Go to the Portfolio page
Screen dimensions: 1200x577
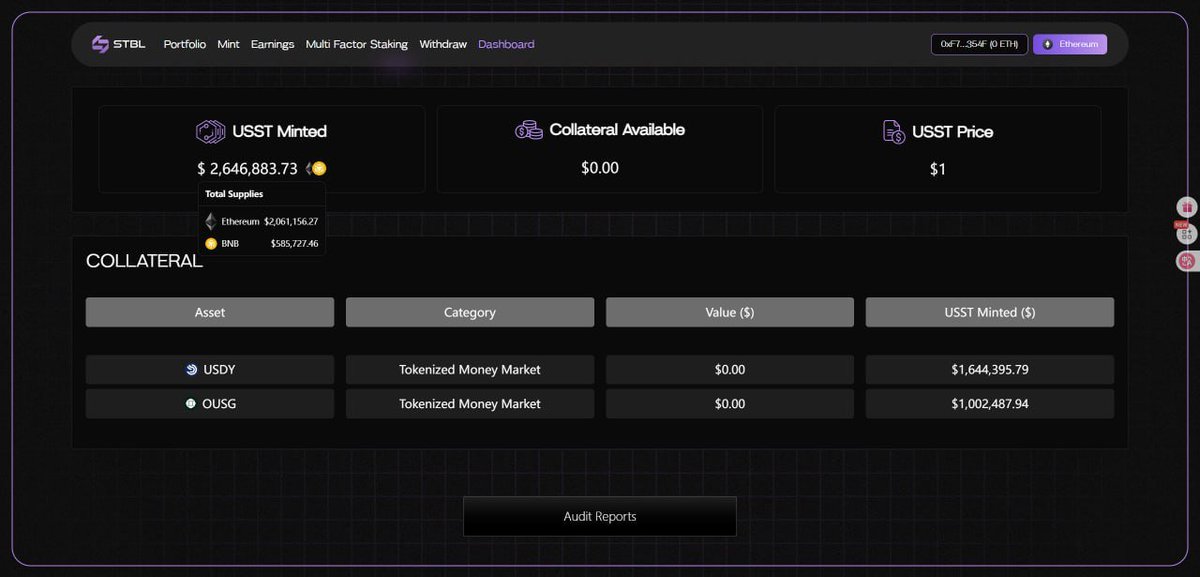coord(185,44)
